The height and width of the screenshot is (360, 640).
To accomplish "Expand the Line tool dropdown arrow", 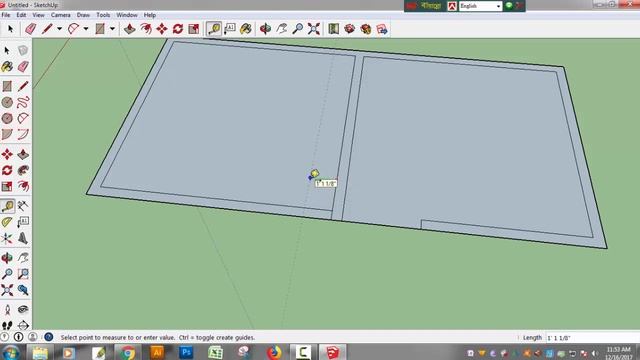I will (59, 29).
